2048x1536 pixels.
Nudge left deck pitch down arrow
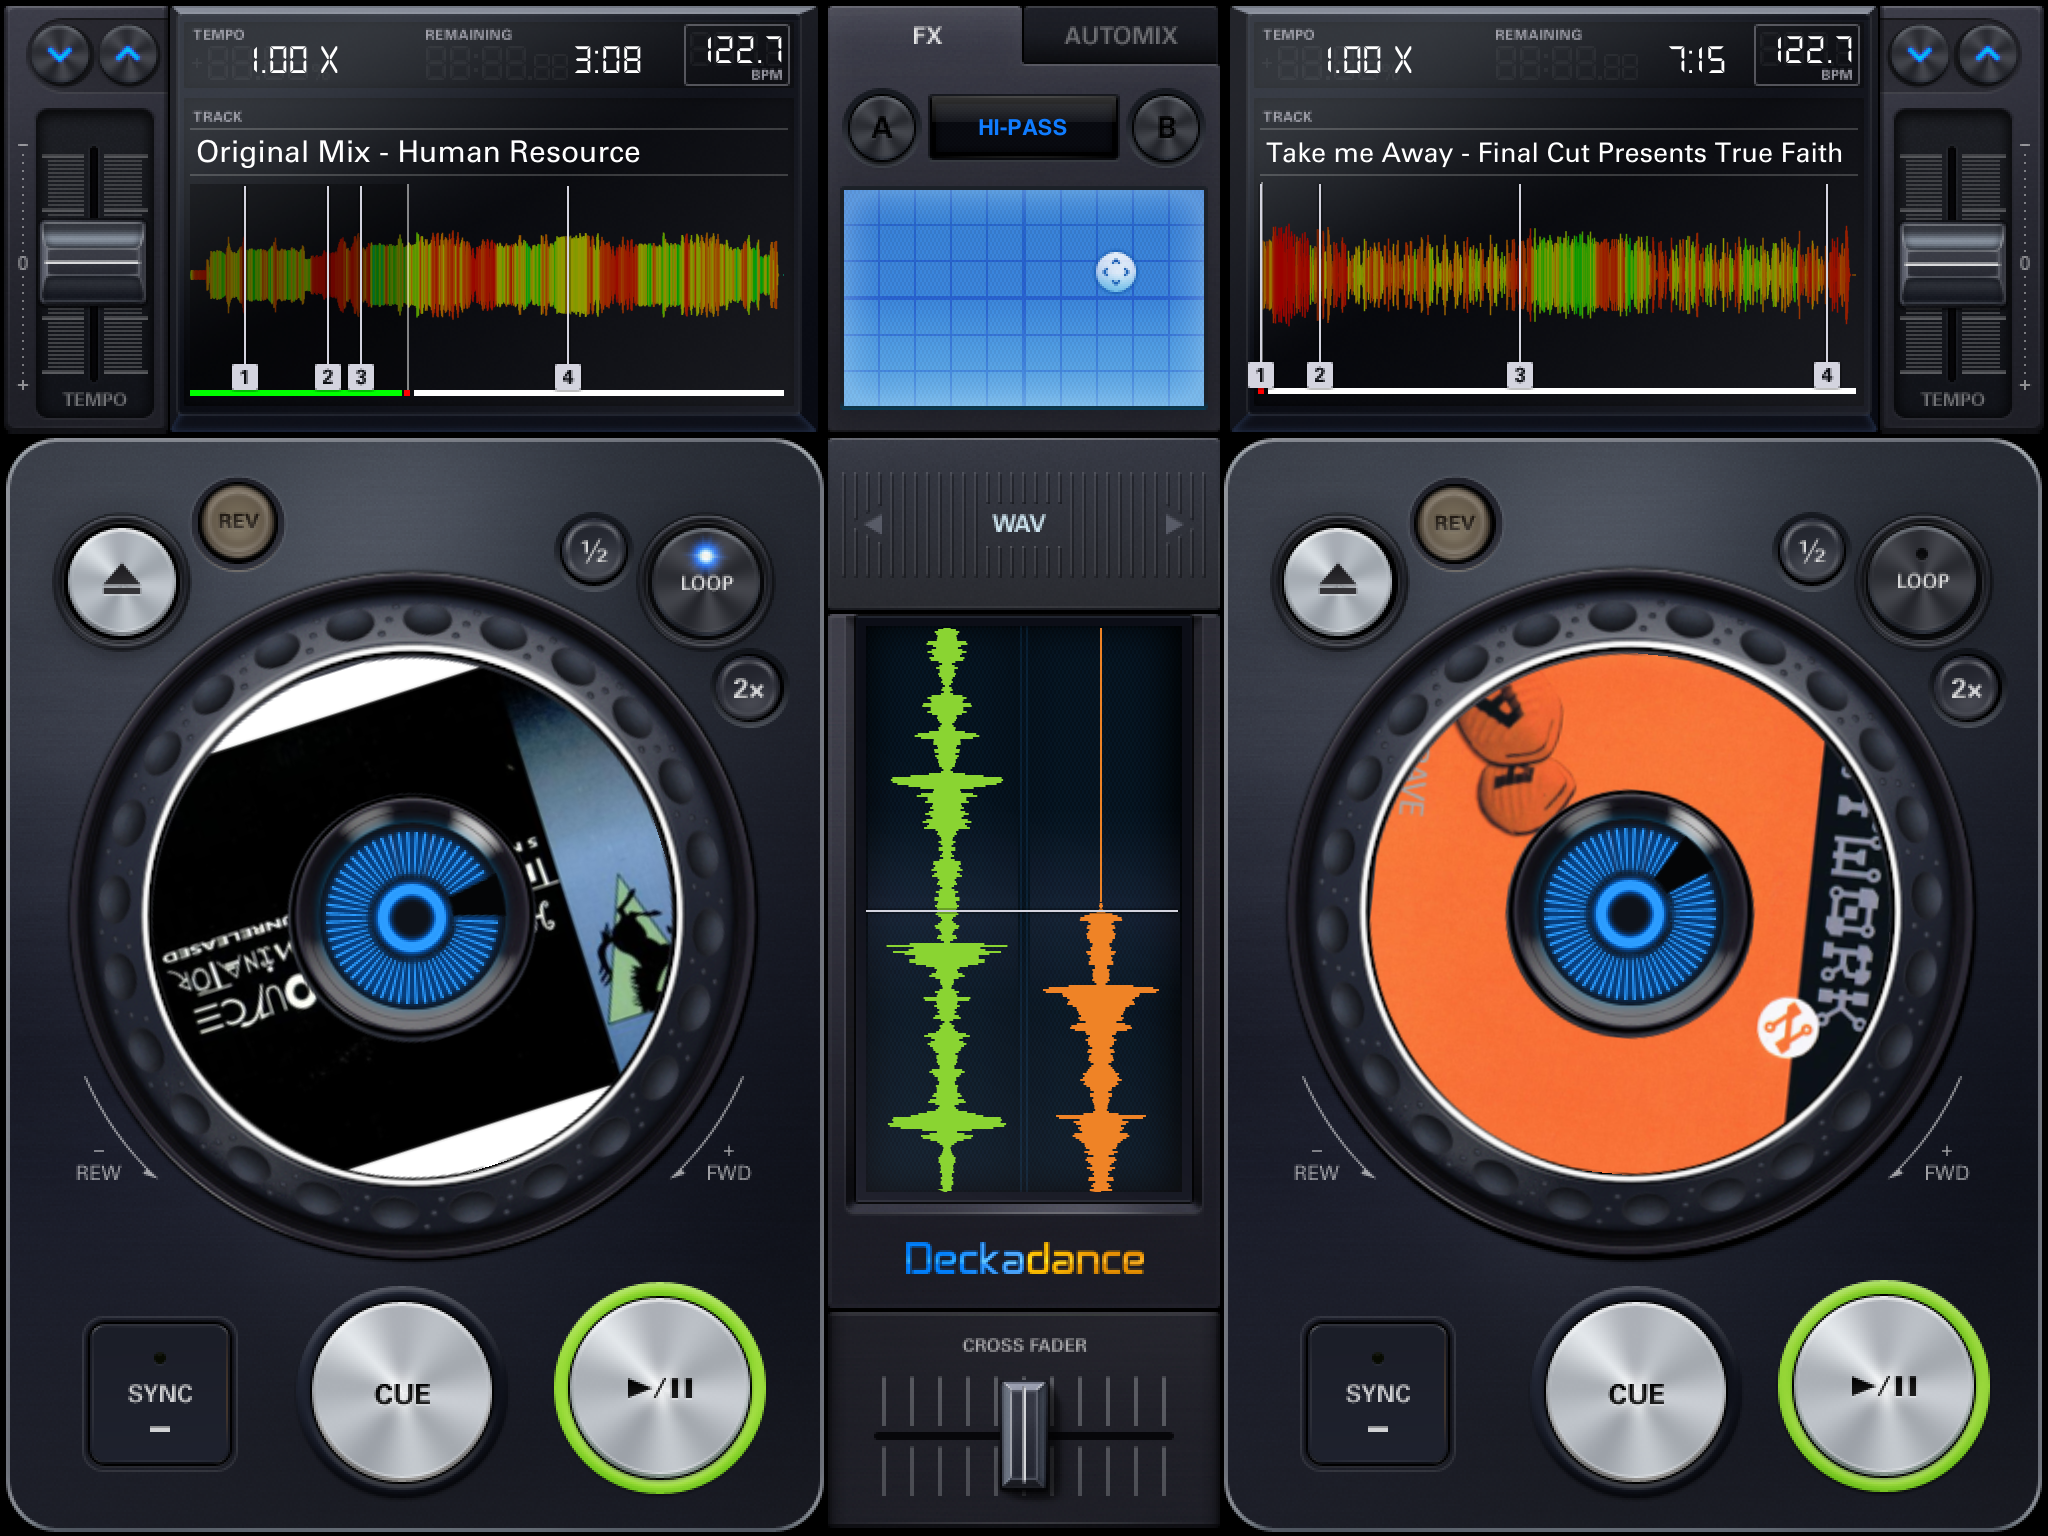tap(60, 54)
